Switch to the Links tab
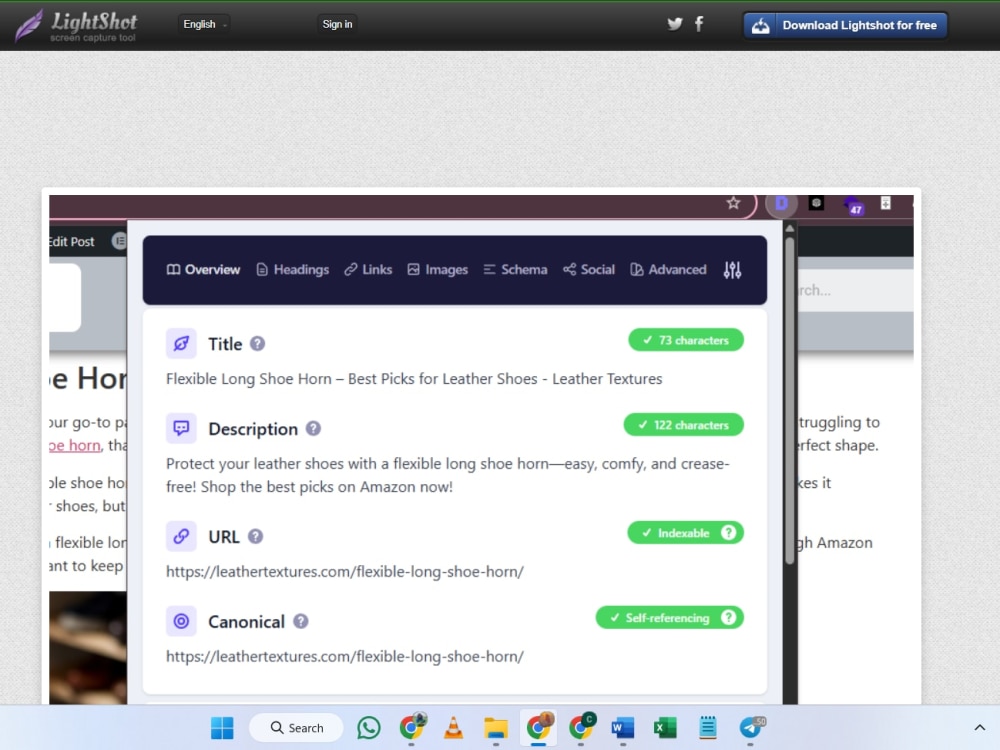The width and height of the screenshot is (1000, 750). 368,270
